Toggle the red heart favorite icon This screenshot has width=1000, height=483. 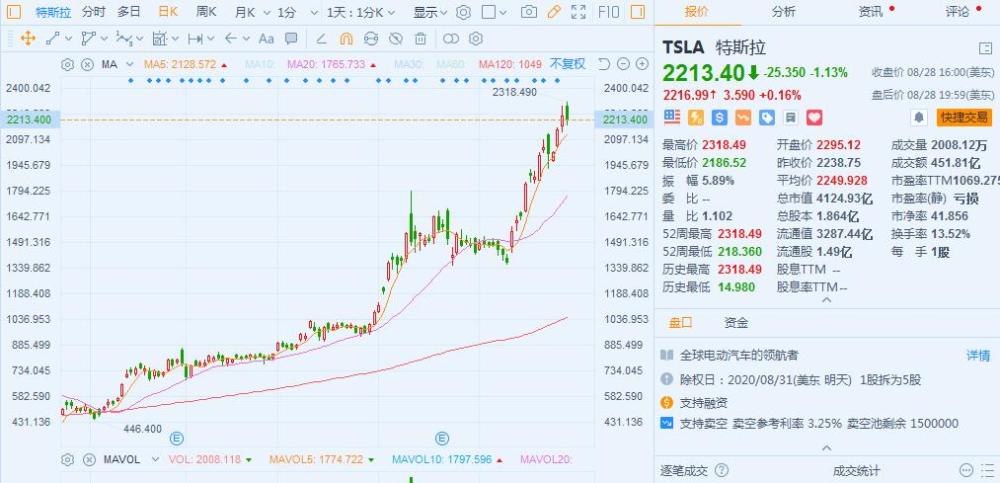tap(814, 117)
